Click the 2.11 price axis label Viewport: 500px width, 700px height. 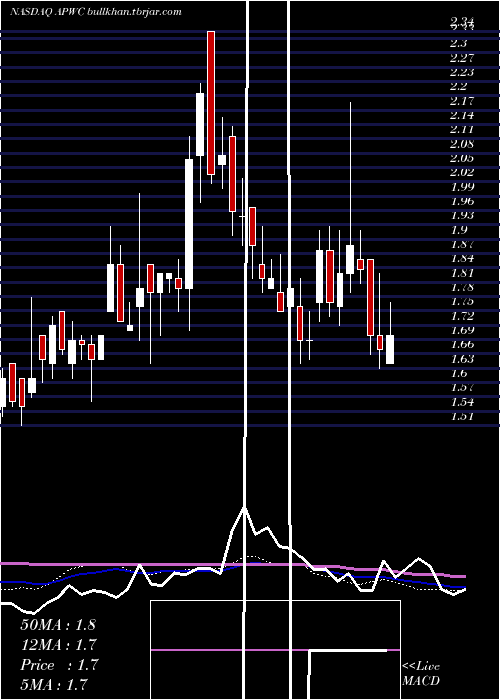tap(462, 129)
